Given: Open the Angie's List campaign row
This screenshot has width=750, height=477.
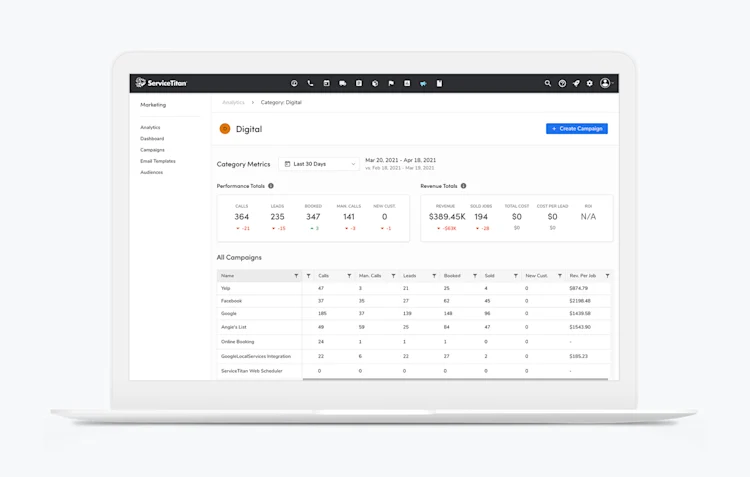Looking at the screenshot, I should [414, 327].
